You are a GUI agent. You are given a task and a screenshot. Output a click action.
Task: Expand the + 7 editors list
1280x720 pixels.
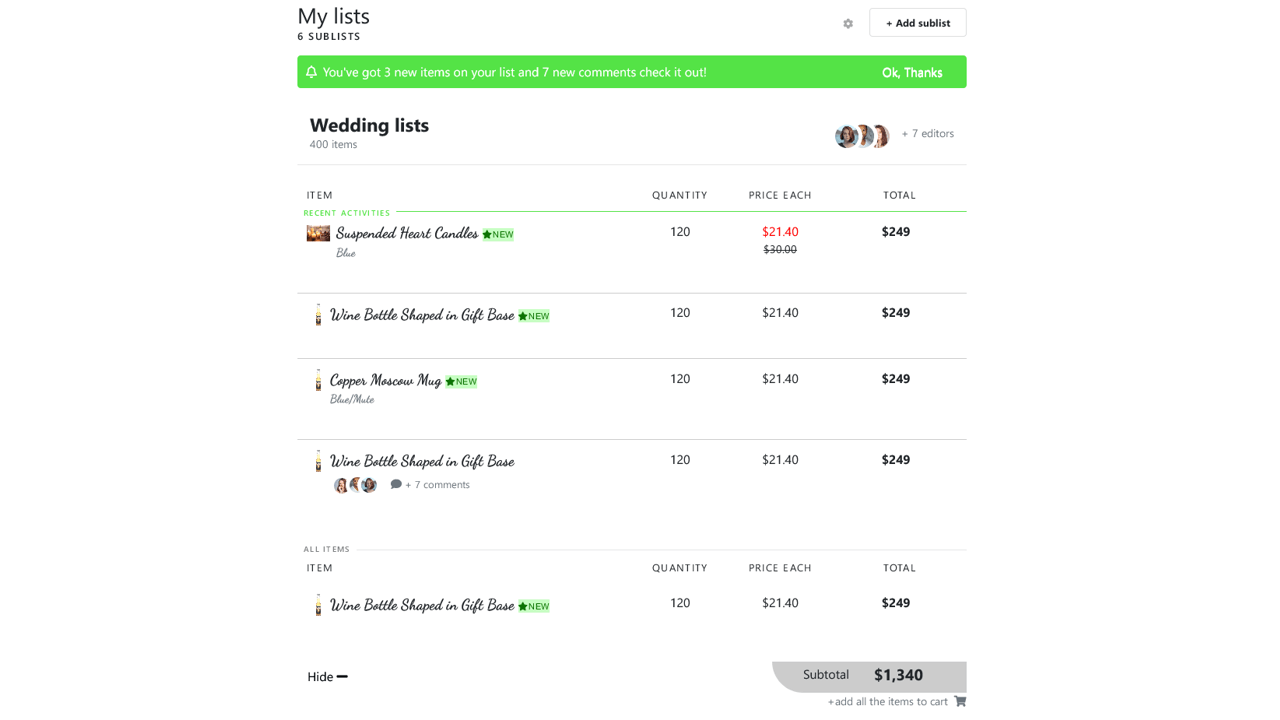pyautogui.click(x=927, y=133)
